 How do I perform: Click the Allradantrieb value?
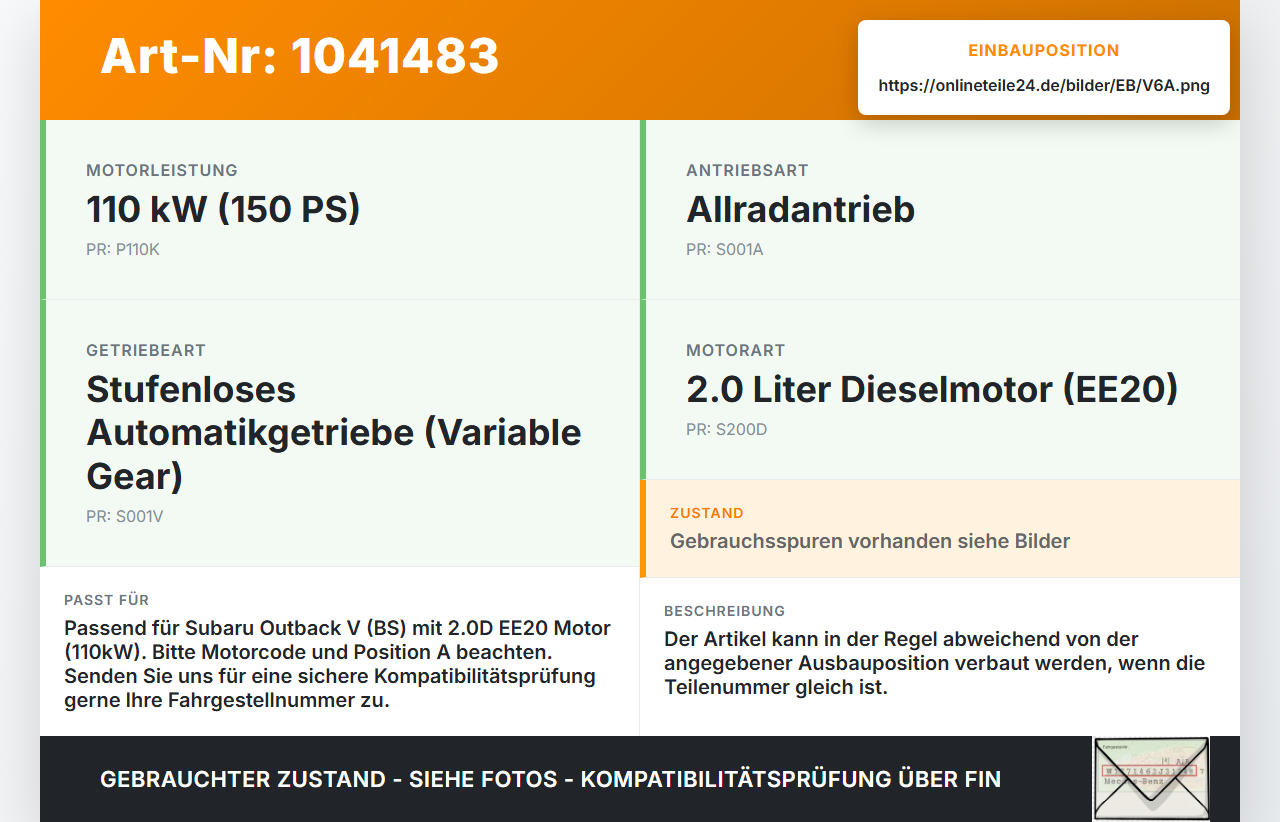tap(800, 209)
